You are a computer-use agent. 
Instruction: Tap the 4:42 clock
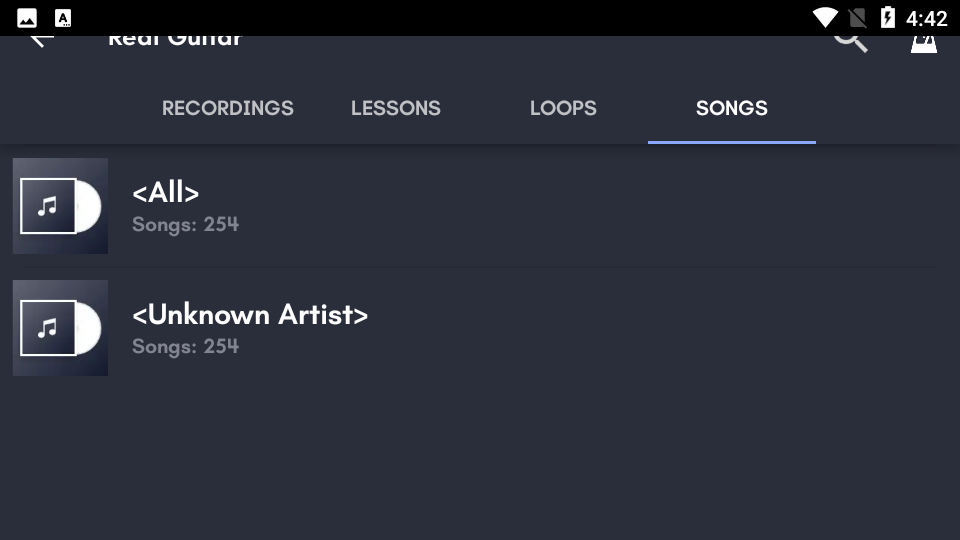[926, 18]
